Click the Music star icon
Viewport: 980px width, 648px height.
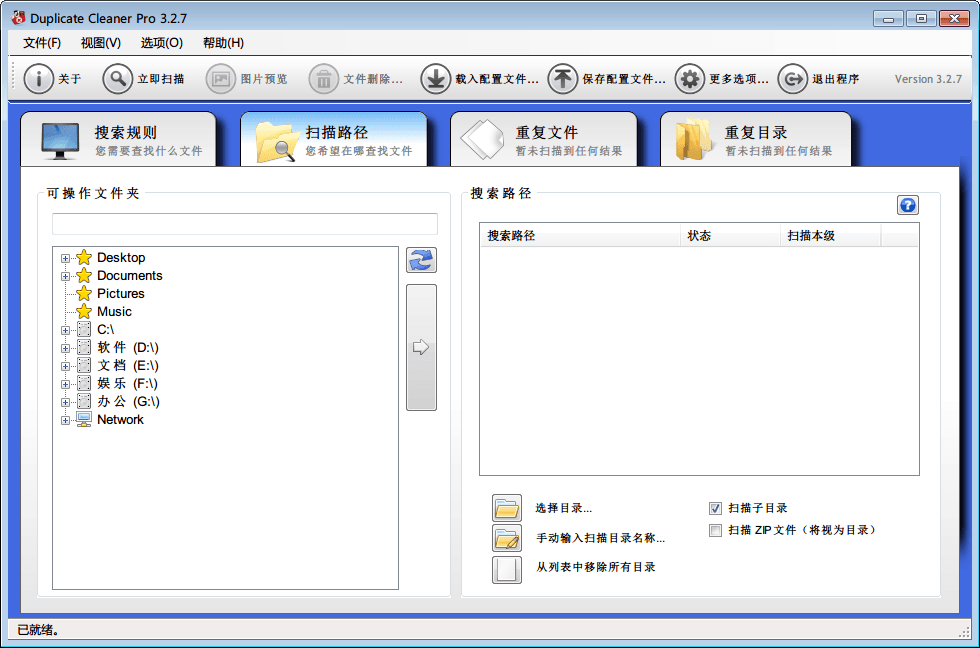tap(84, 311)
